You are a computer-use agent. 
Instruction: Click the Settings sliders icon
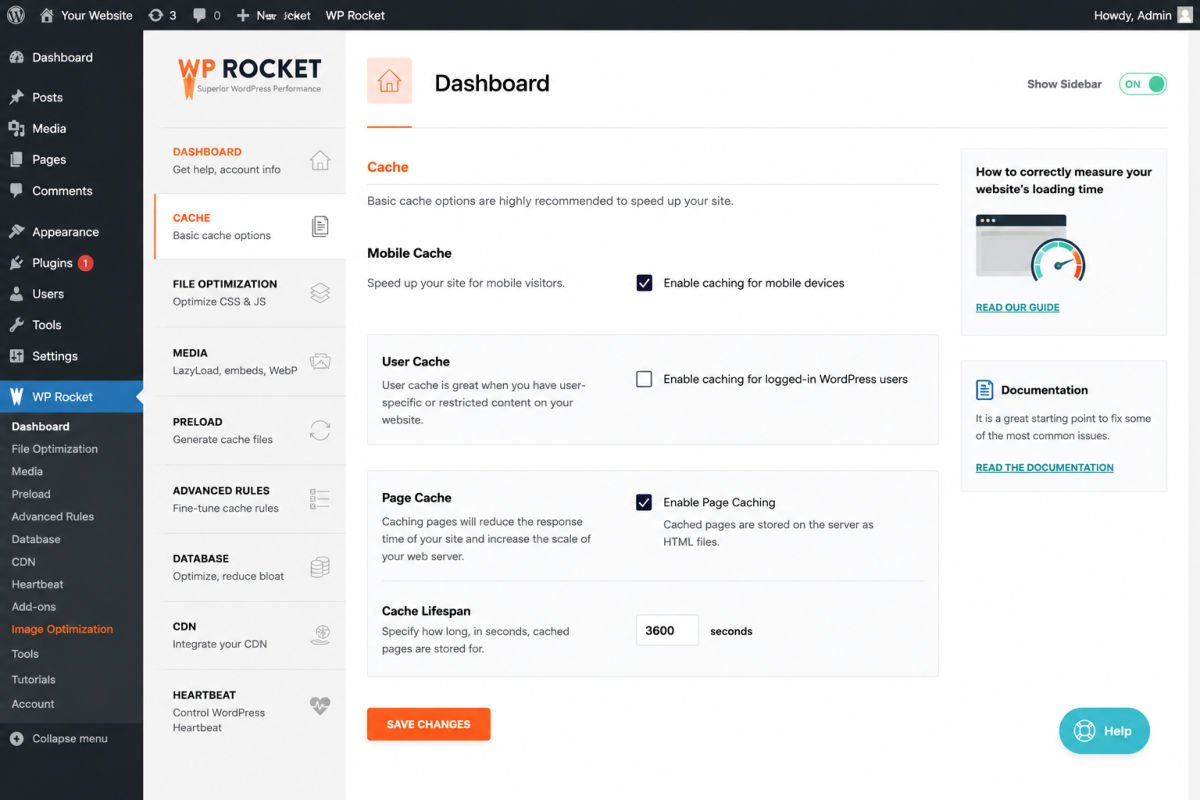16,356
